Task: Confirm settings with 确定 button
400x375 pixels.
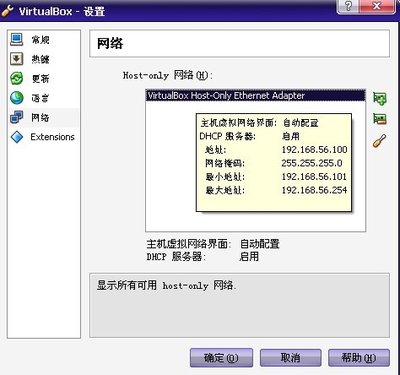Action: click(221, 358)
